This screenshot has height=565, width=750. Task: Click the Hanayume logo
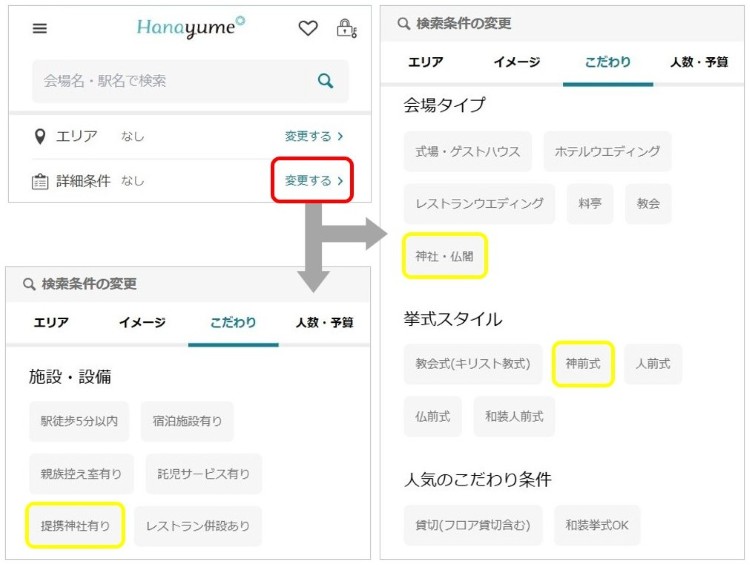(190, 28)
